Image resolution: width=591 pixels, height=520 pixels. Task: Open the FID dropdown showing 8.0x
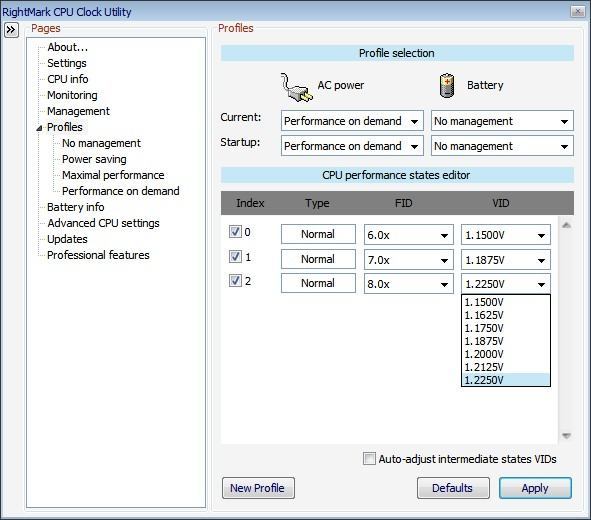tap(409, 284)
